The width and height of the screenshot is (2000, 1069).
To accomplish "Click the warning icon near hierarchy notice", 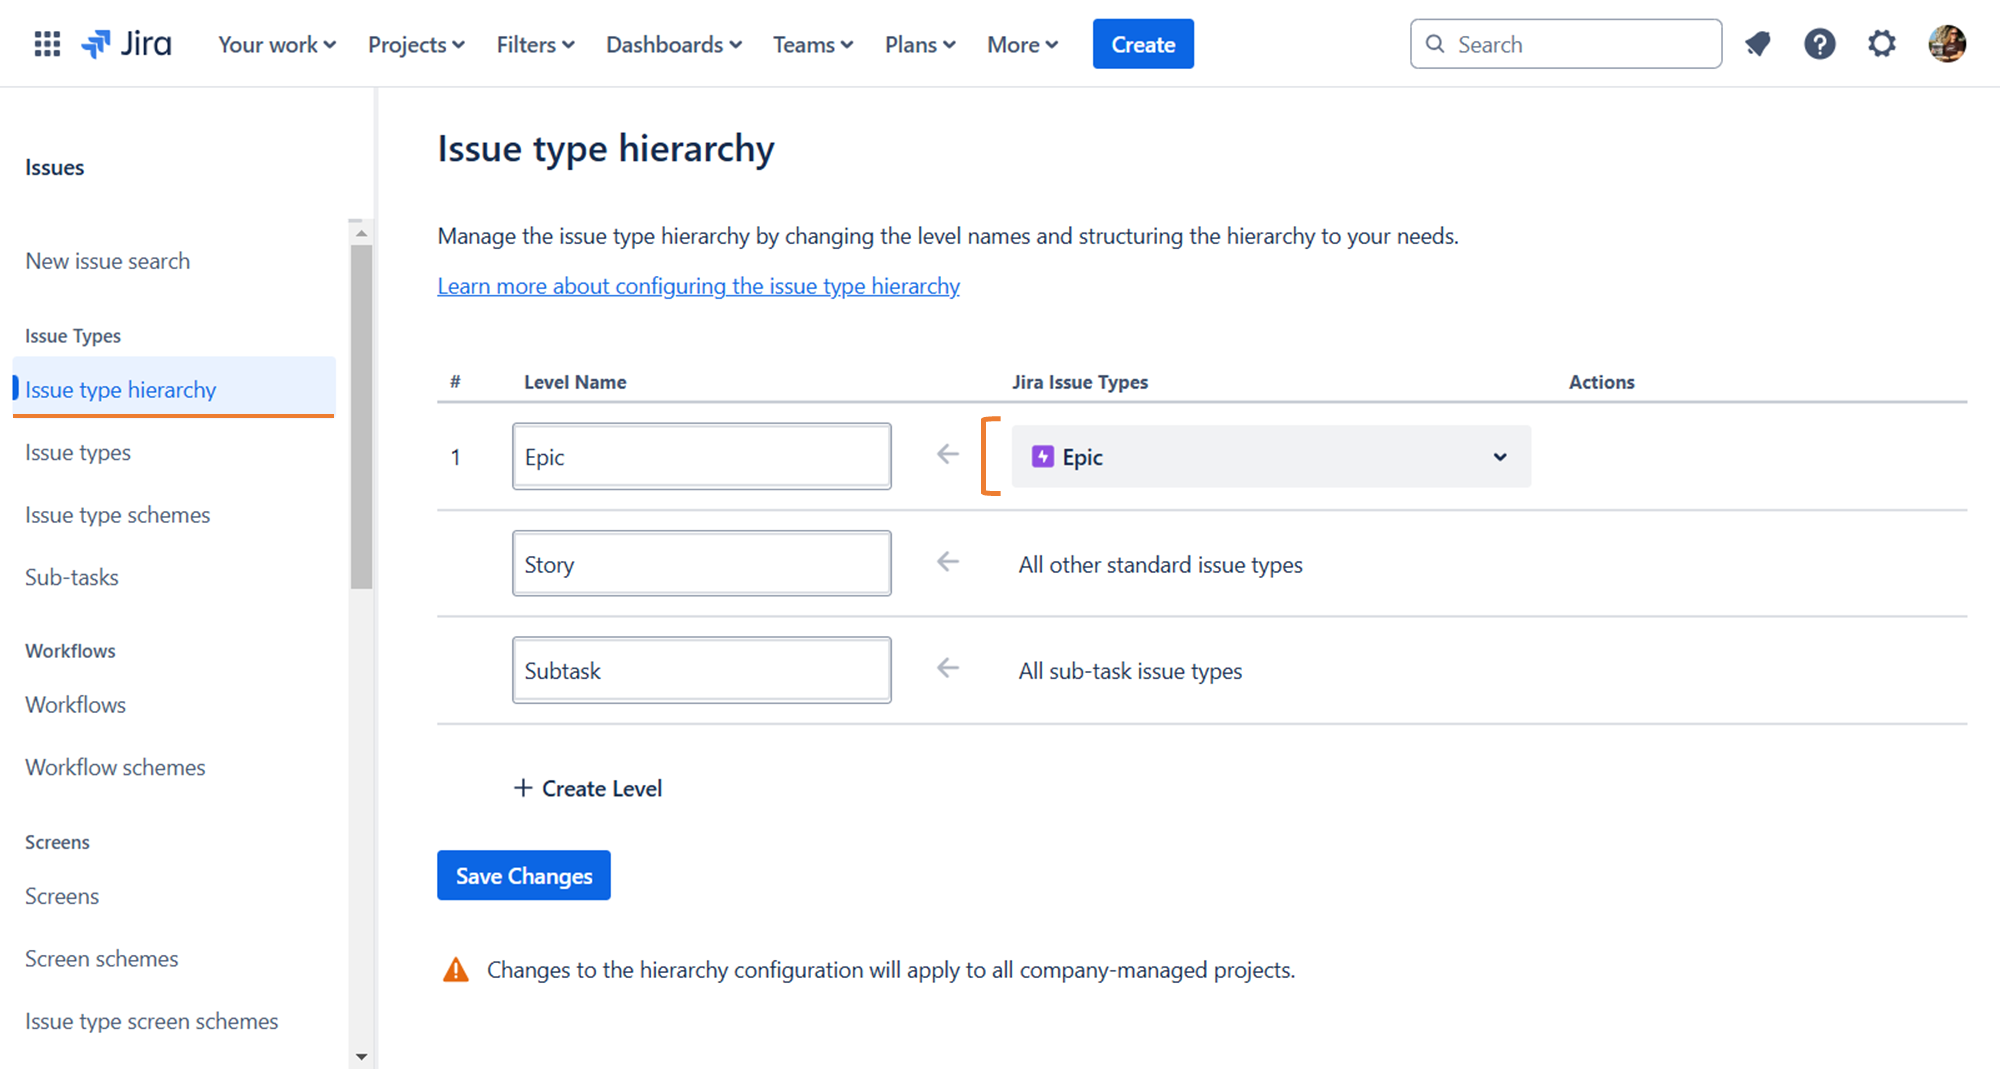I will click(456, 968).
